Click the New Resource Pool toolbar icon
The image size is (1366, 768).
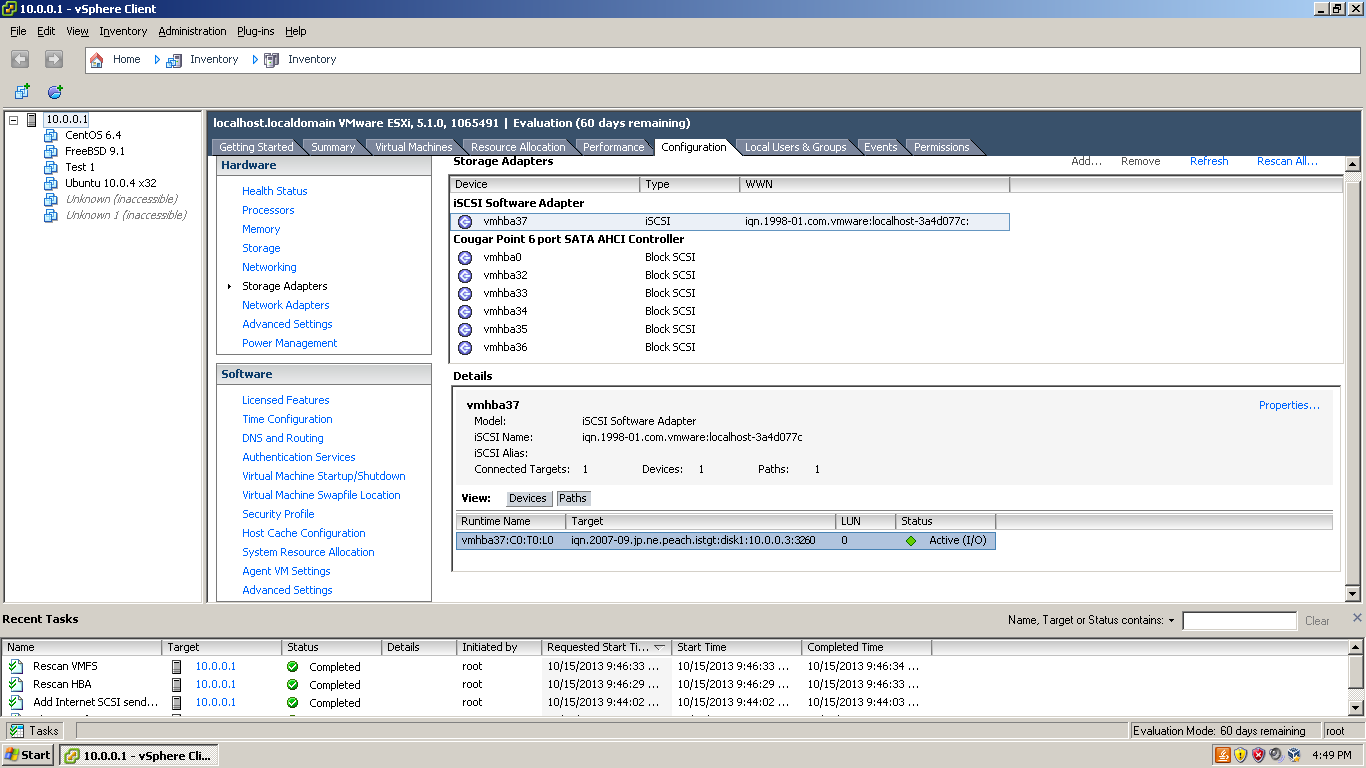tap(55, 92)
